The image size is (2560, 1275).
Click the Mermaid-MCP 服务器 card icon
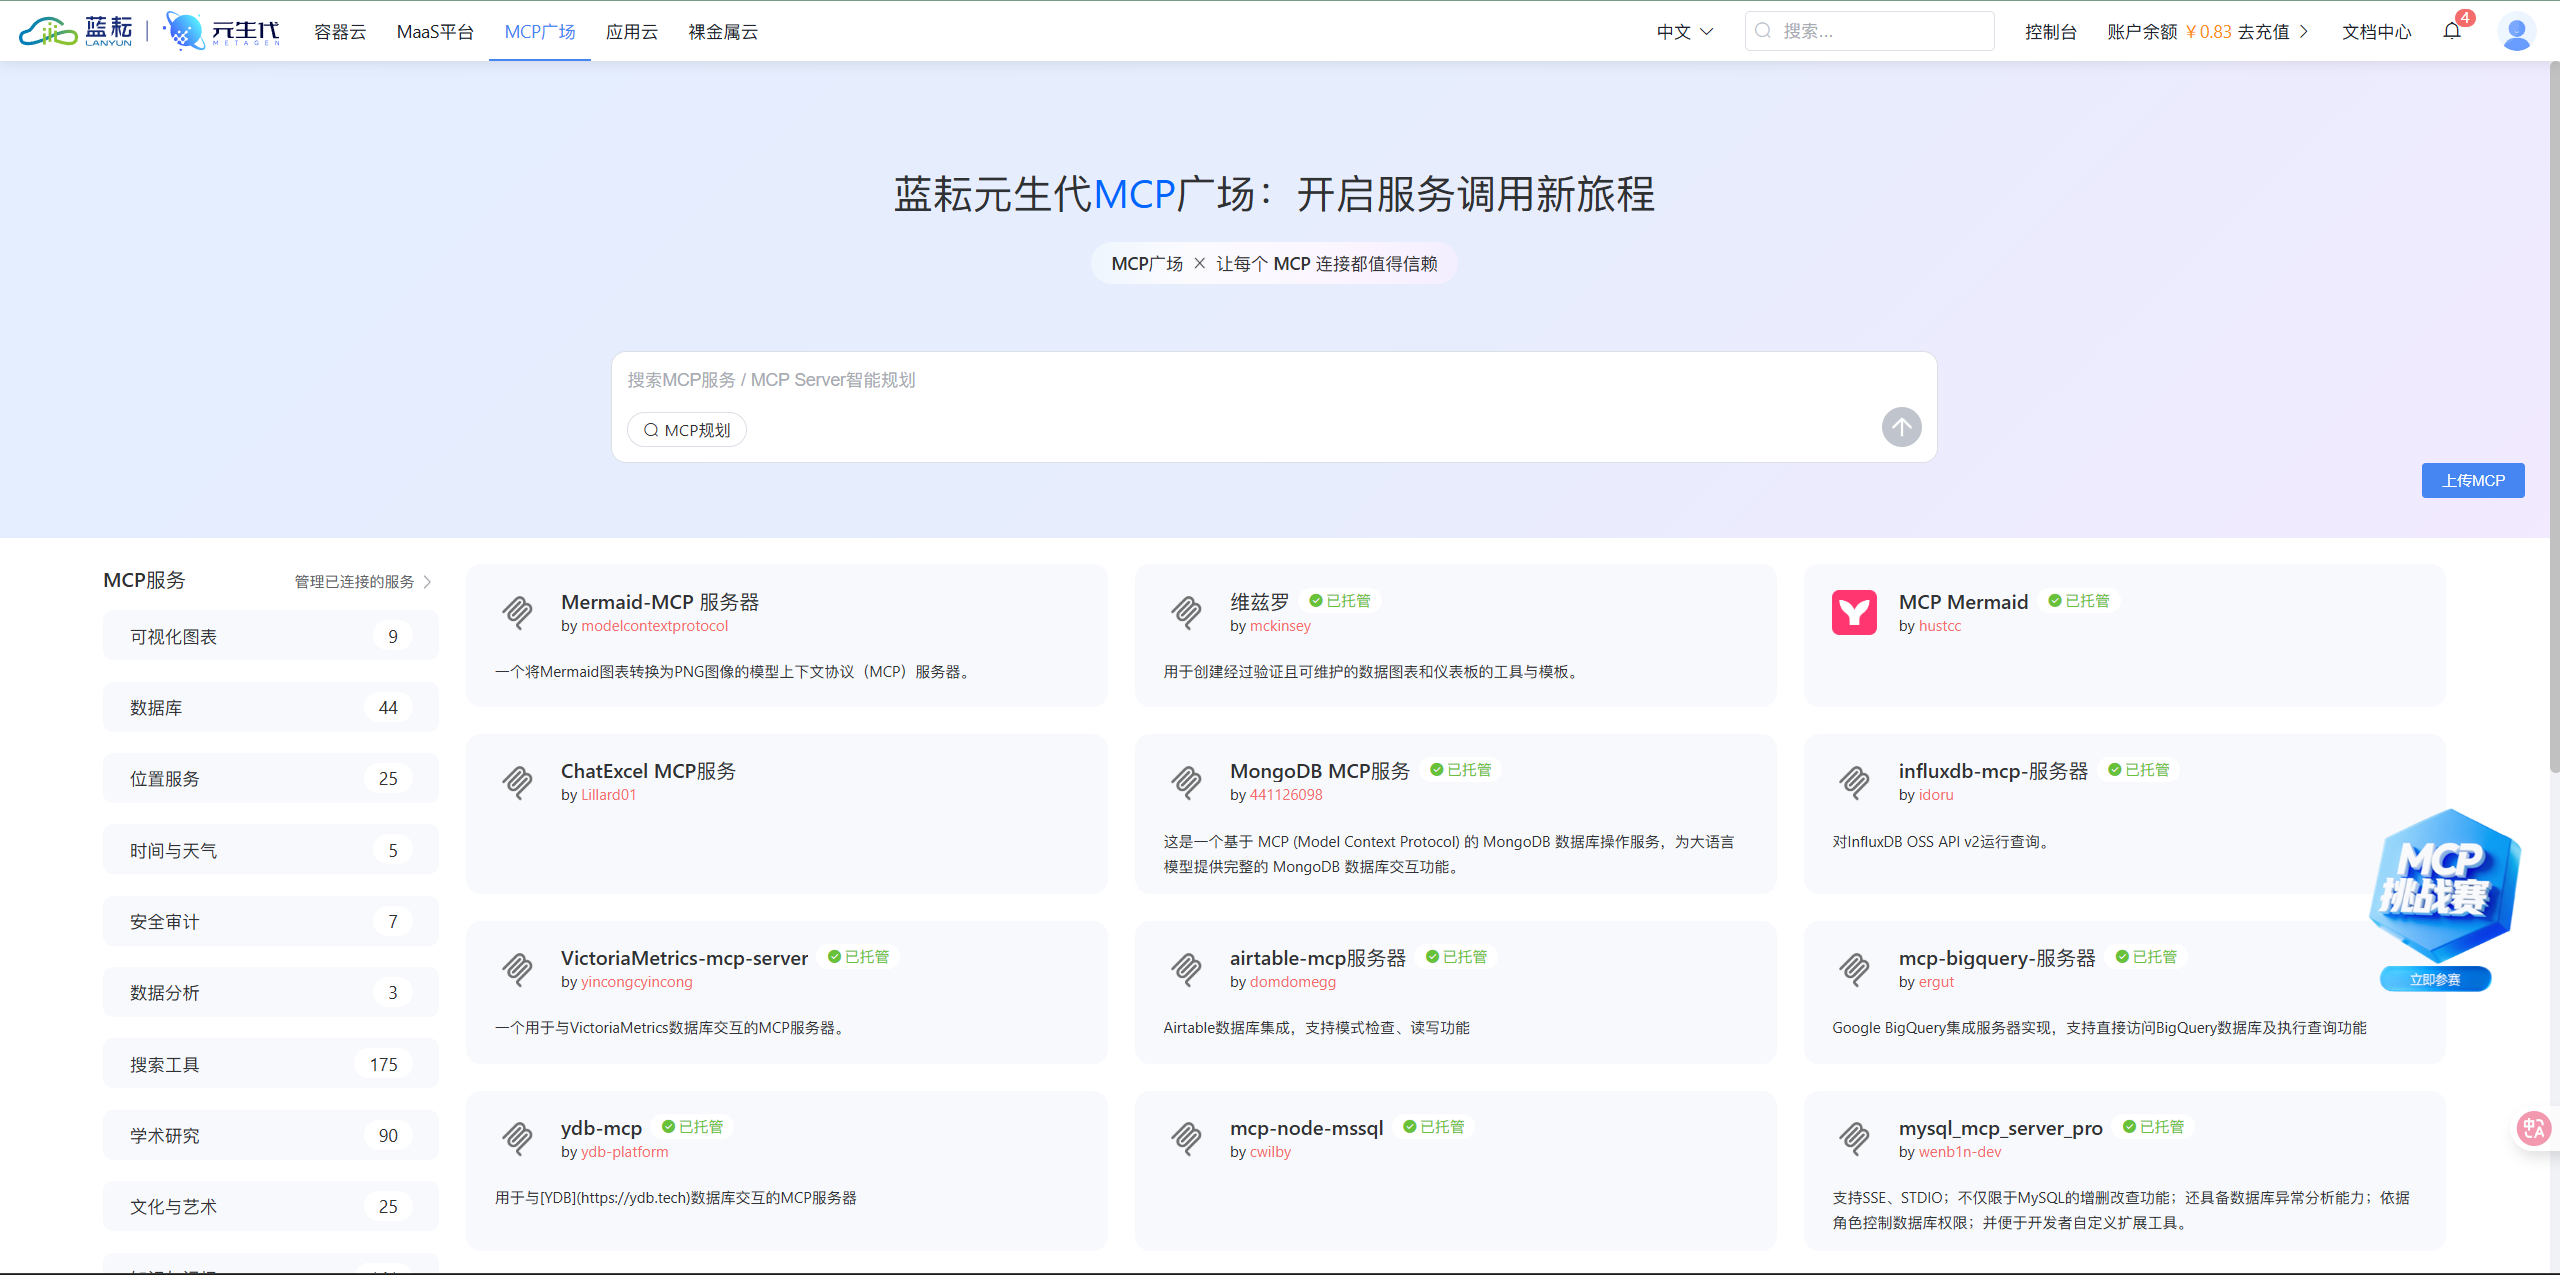click(x=517, y=612)
